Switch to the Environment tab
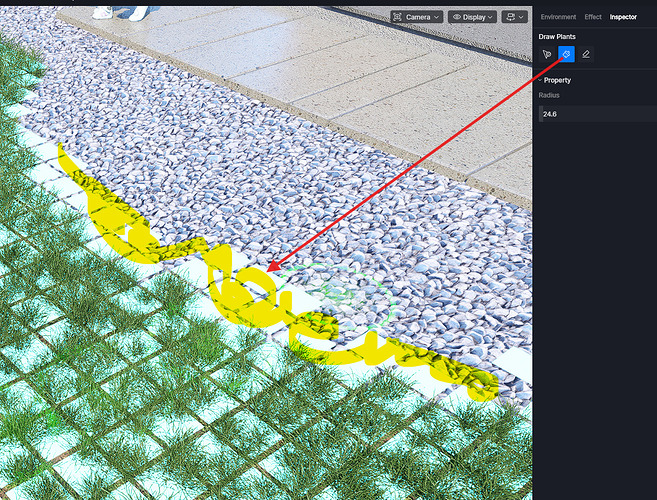This screenshot has width=657, height=500. pyautogui.click(x=557, y=17)
